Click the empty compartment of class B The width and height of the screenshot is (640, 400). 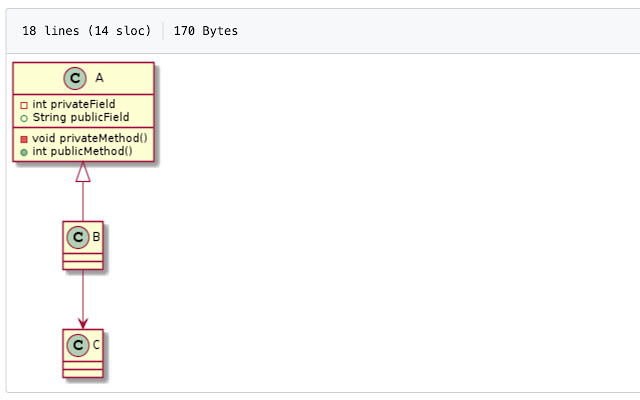coord(83,258)
